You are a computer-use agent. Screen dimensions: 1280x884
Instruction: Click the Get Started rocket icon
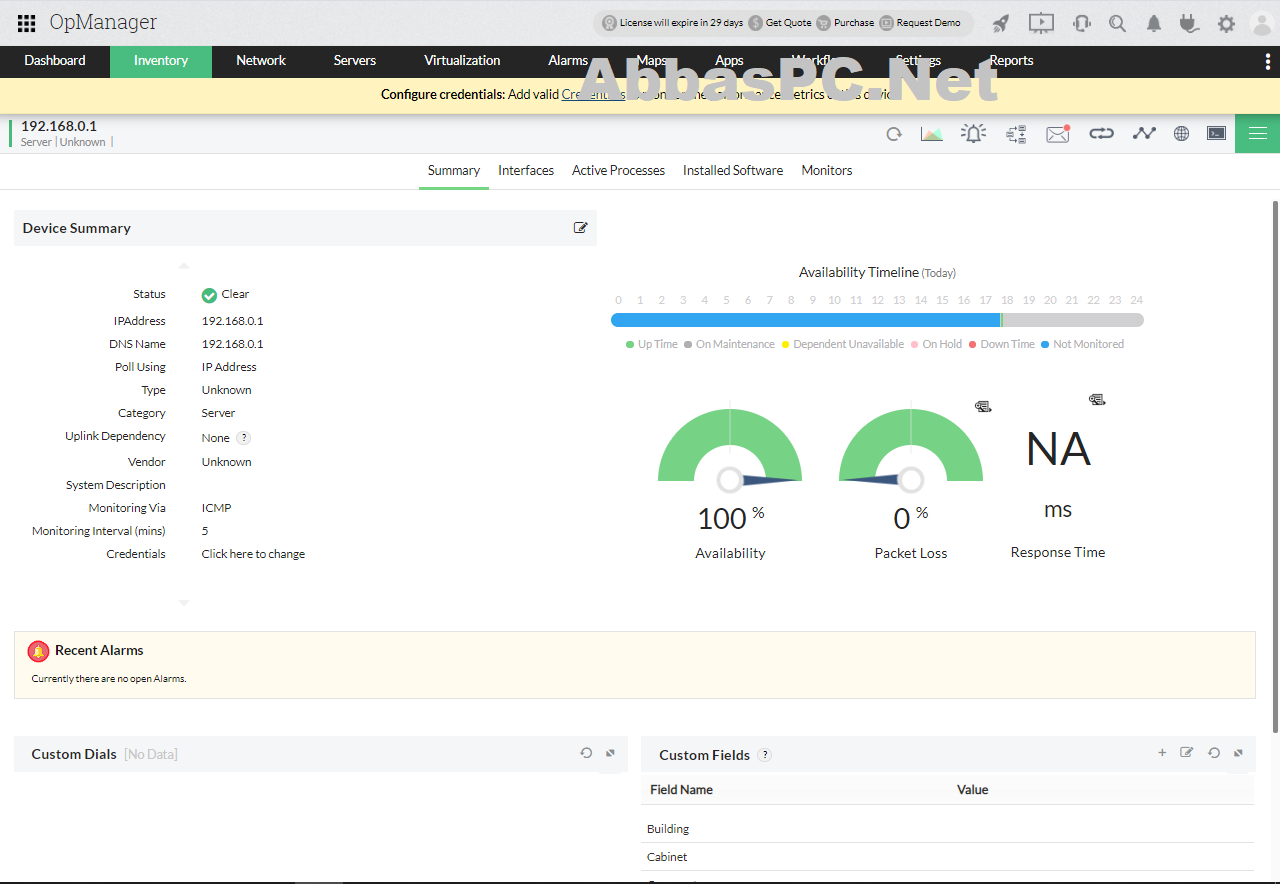click(x=1000, y=23)
